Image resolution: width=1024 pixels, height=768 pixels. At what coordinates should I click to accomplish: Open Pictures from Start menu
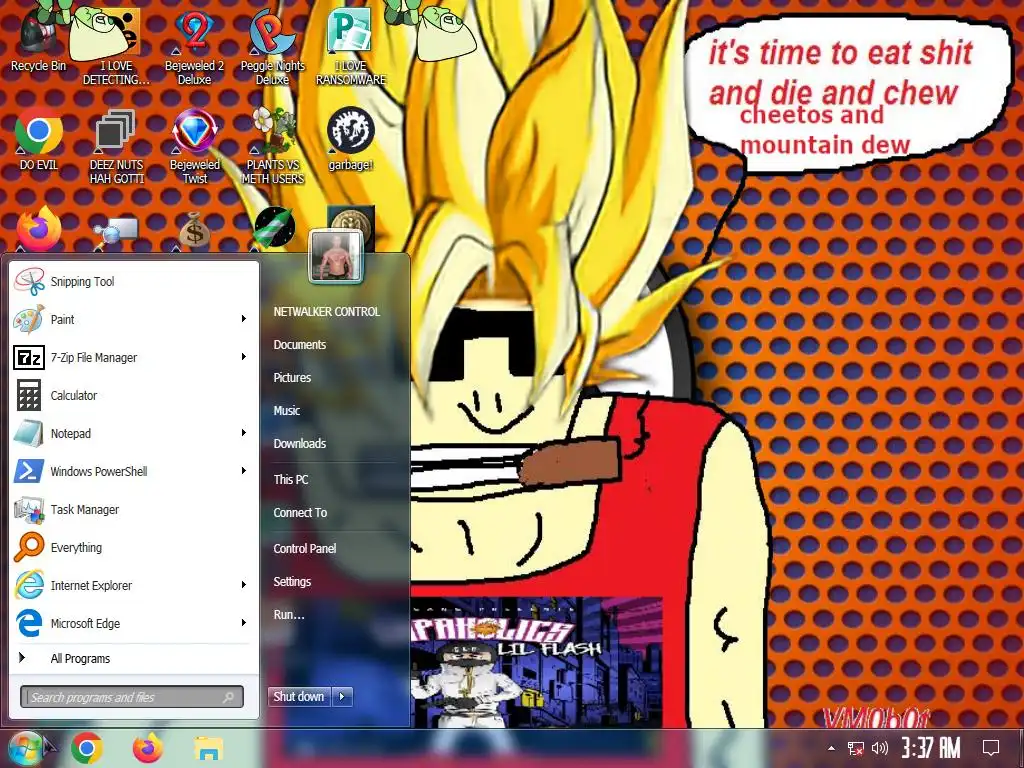(292, 377)
